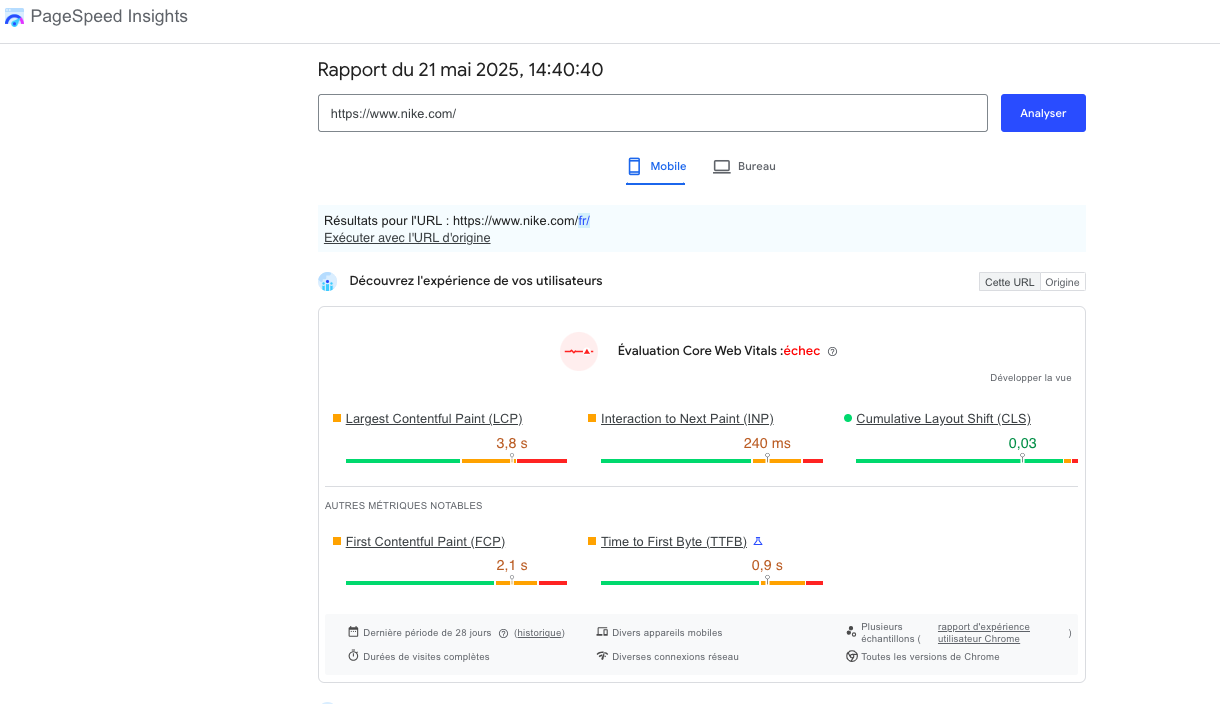This screenshot has height=704, width=1220.
Task: Select the Cette URL toggle
Action: [x=1009, y=282]
